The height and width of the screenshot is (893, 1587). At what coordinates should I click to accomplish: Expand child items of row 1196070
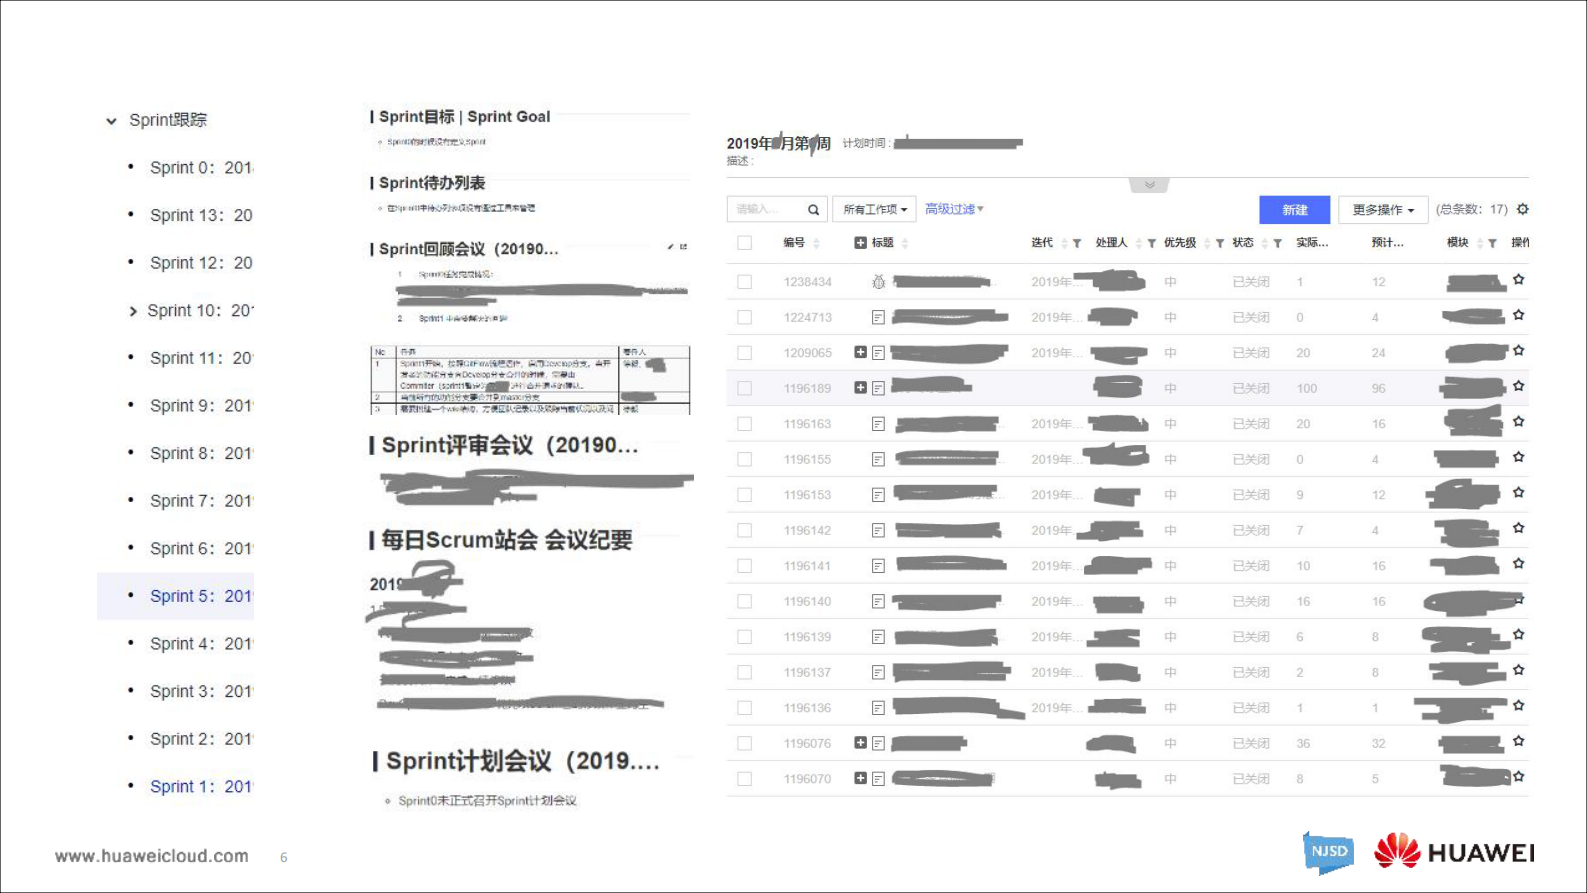click(x=860, y=778)
